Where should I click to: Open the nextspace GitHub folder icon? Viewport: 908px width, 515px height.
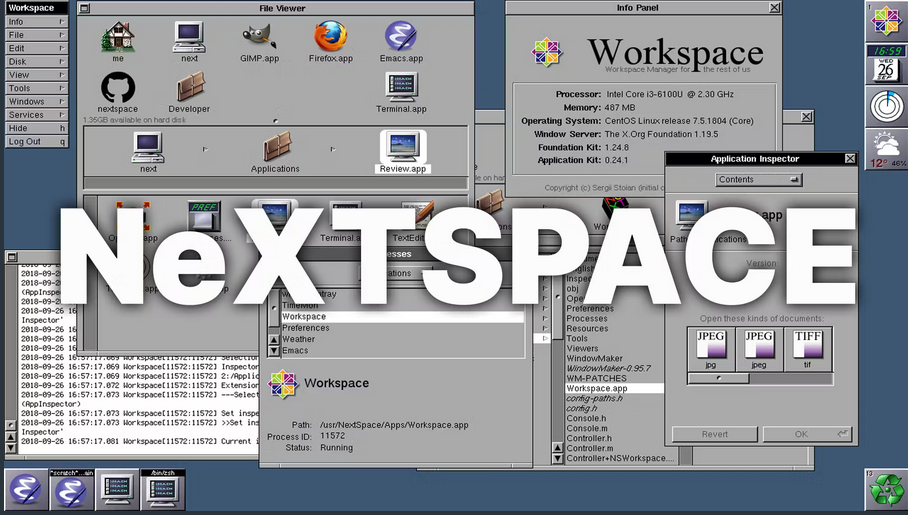click(118, 88)
